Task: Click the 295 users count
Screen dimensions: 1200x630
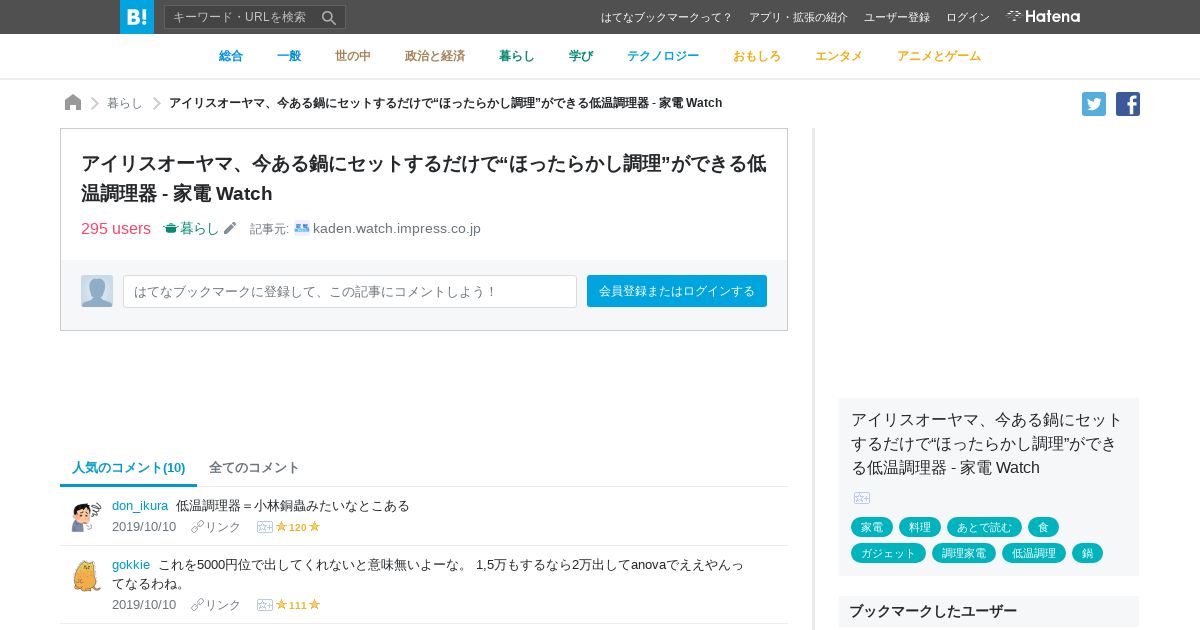Action: click(x=116, y=228)
